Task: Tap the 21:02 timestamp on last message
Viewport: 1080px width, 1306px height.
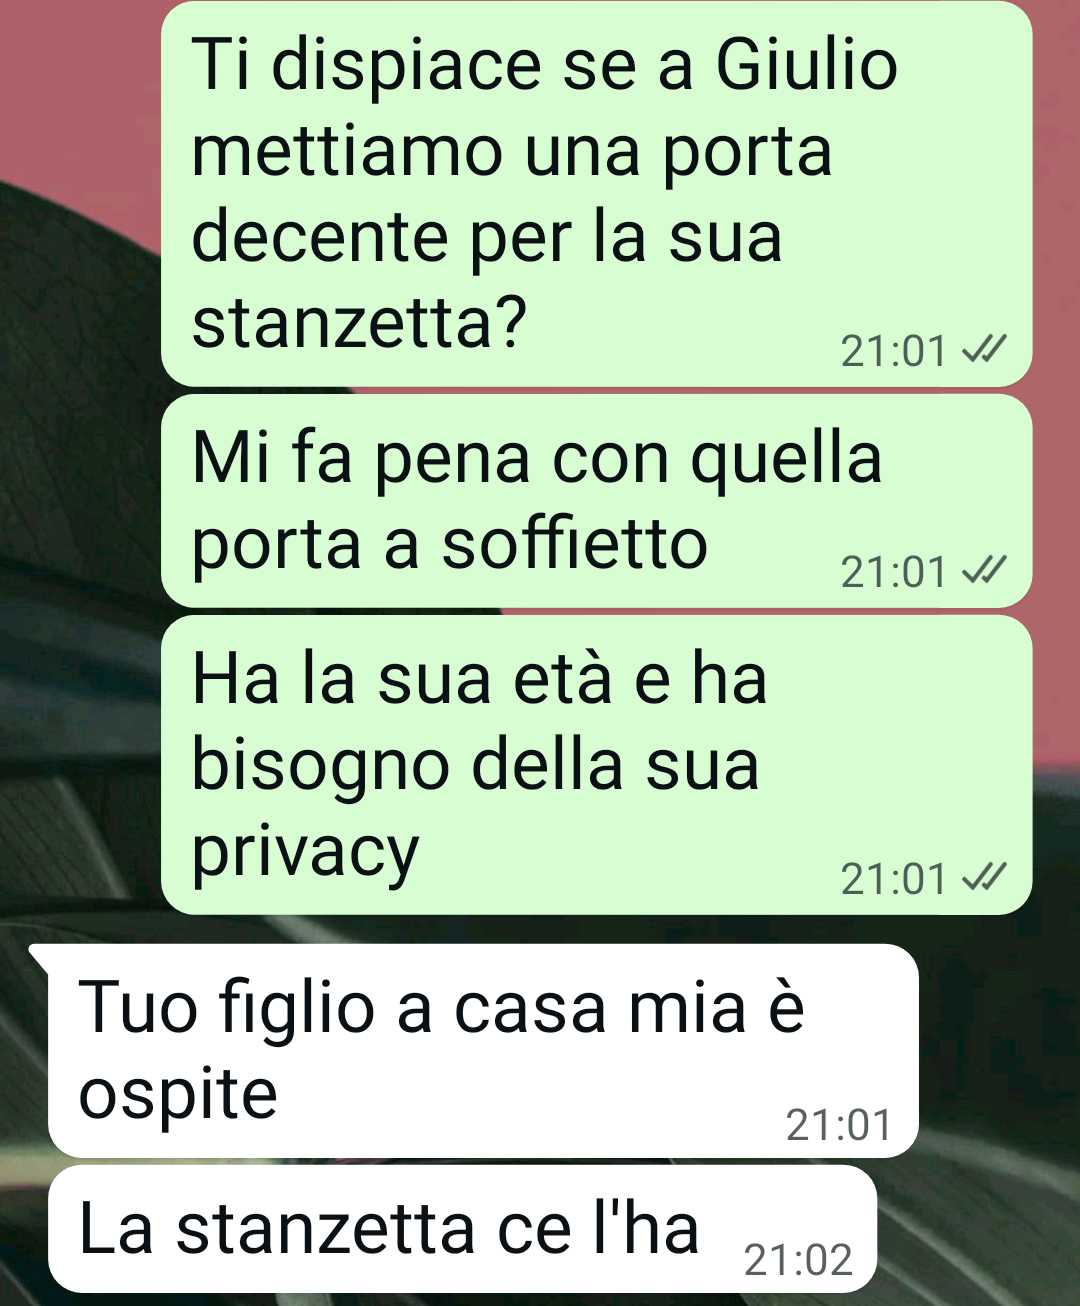Action: coord(798,1260)
